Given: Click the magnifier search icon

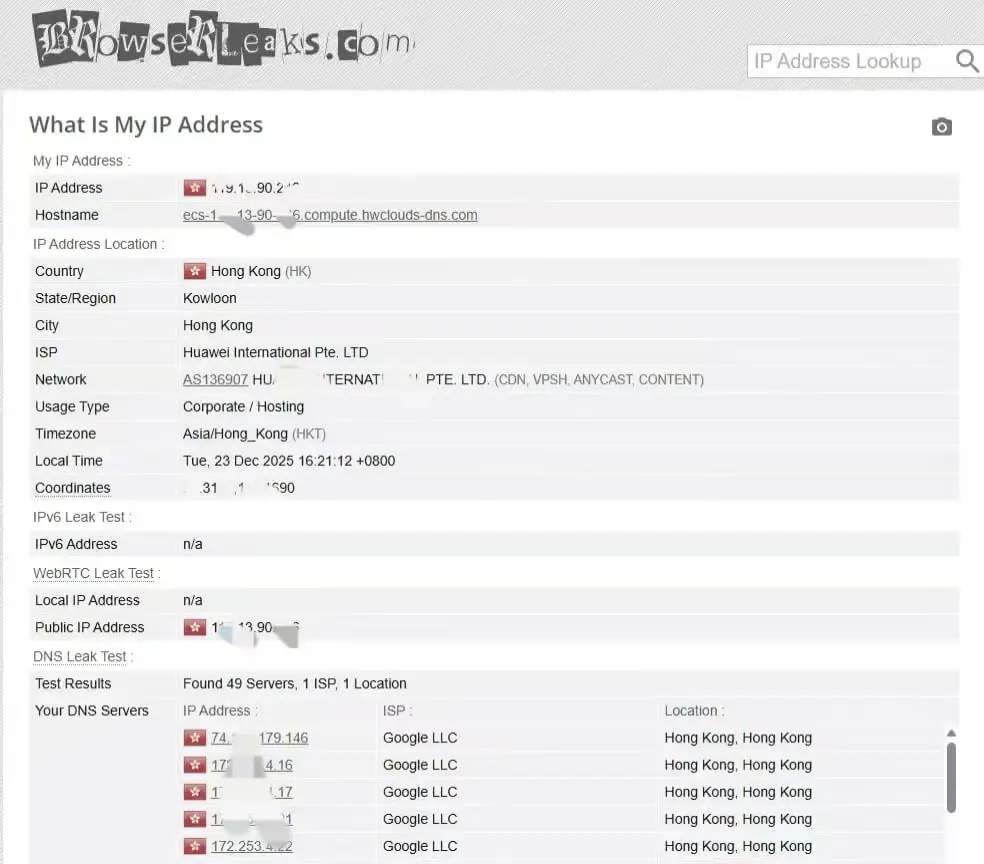Looking at the screenshot, I should 966,61.
